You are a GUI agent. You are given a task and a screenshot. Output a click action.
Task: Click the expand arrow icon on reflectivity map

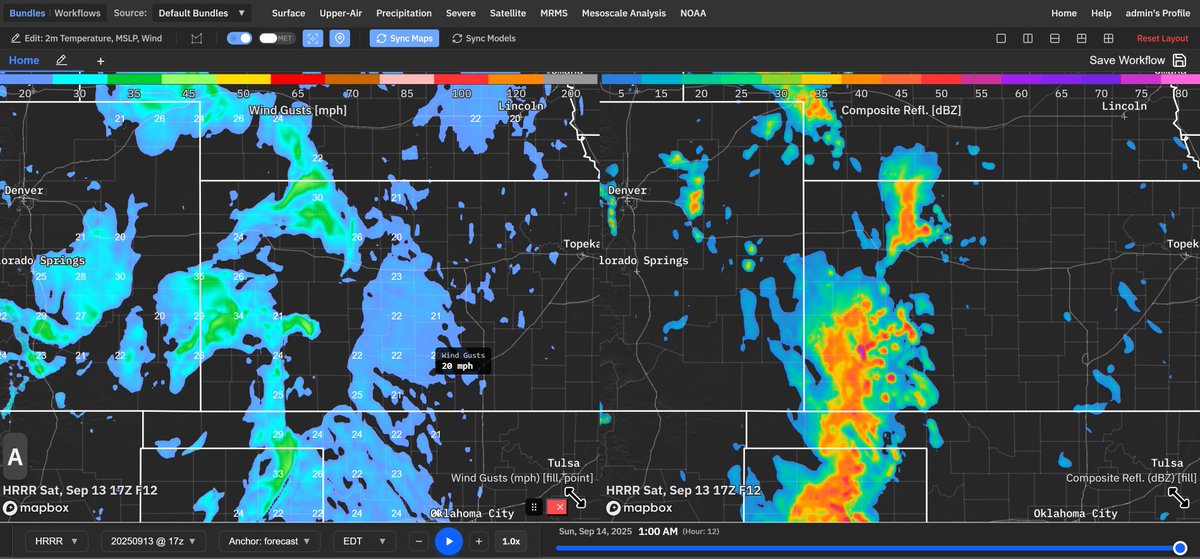1177,497
